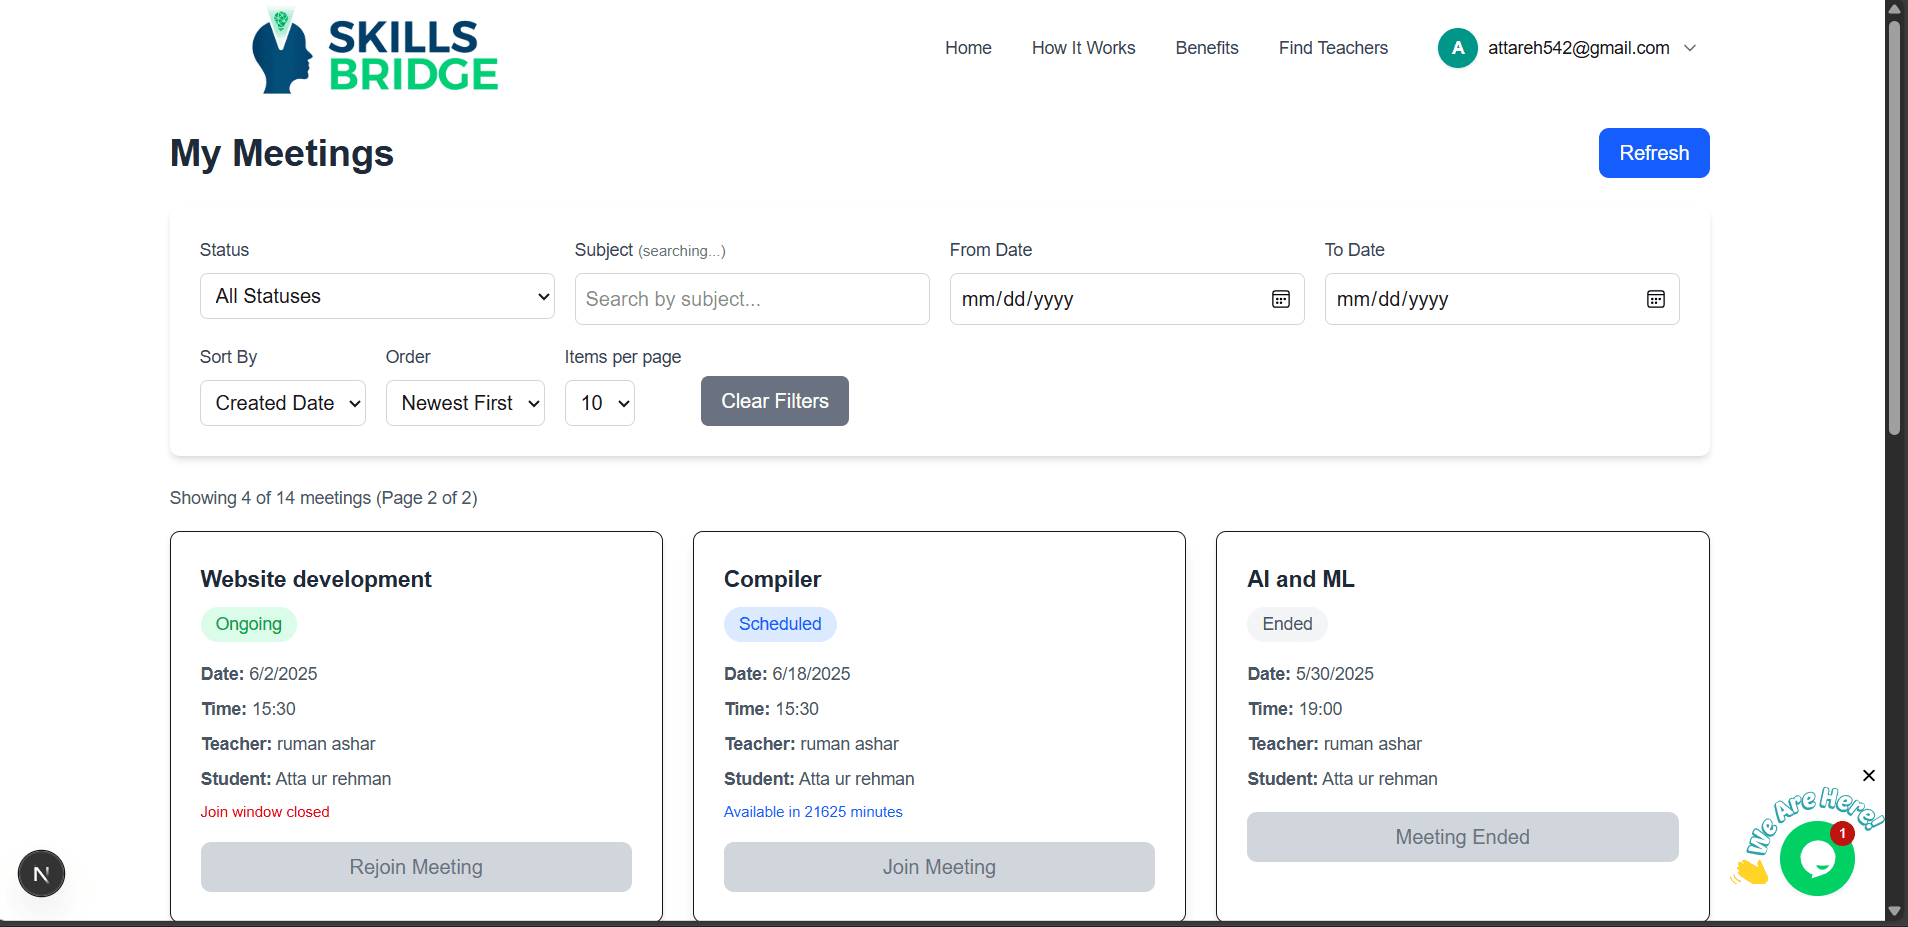Open How It Works nav link

[x=1083, y=48]
